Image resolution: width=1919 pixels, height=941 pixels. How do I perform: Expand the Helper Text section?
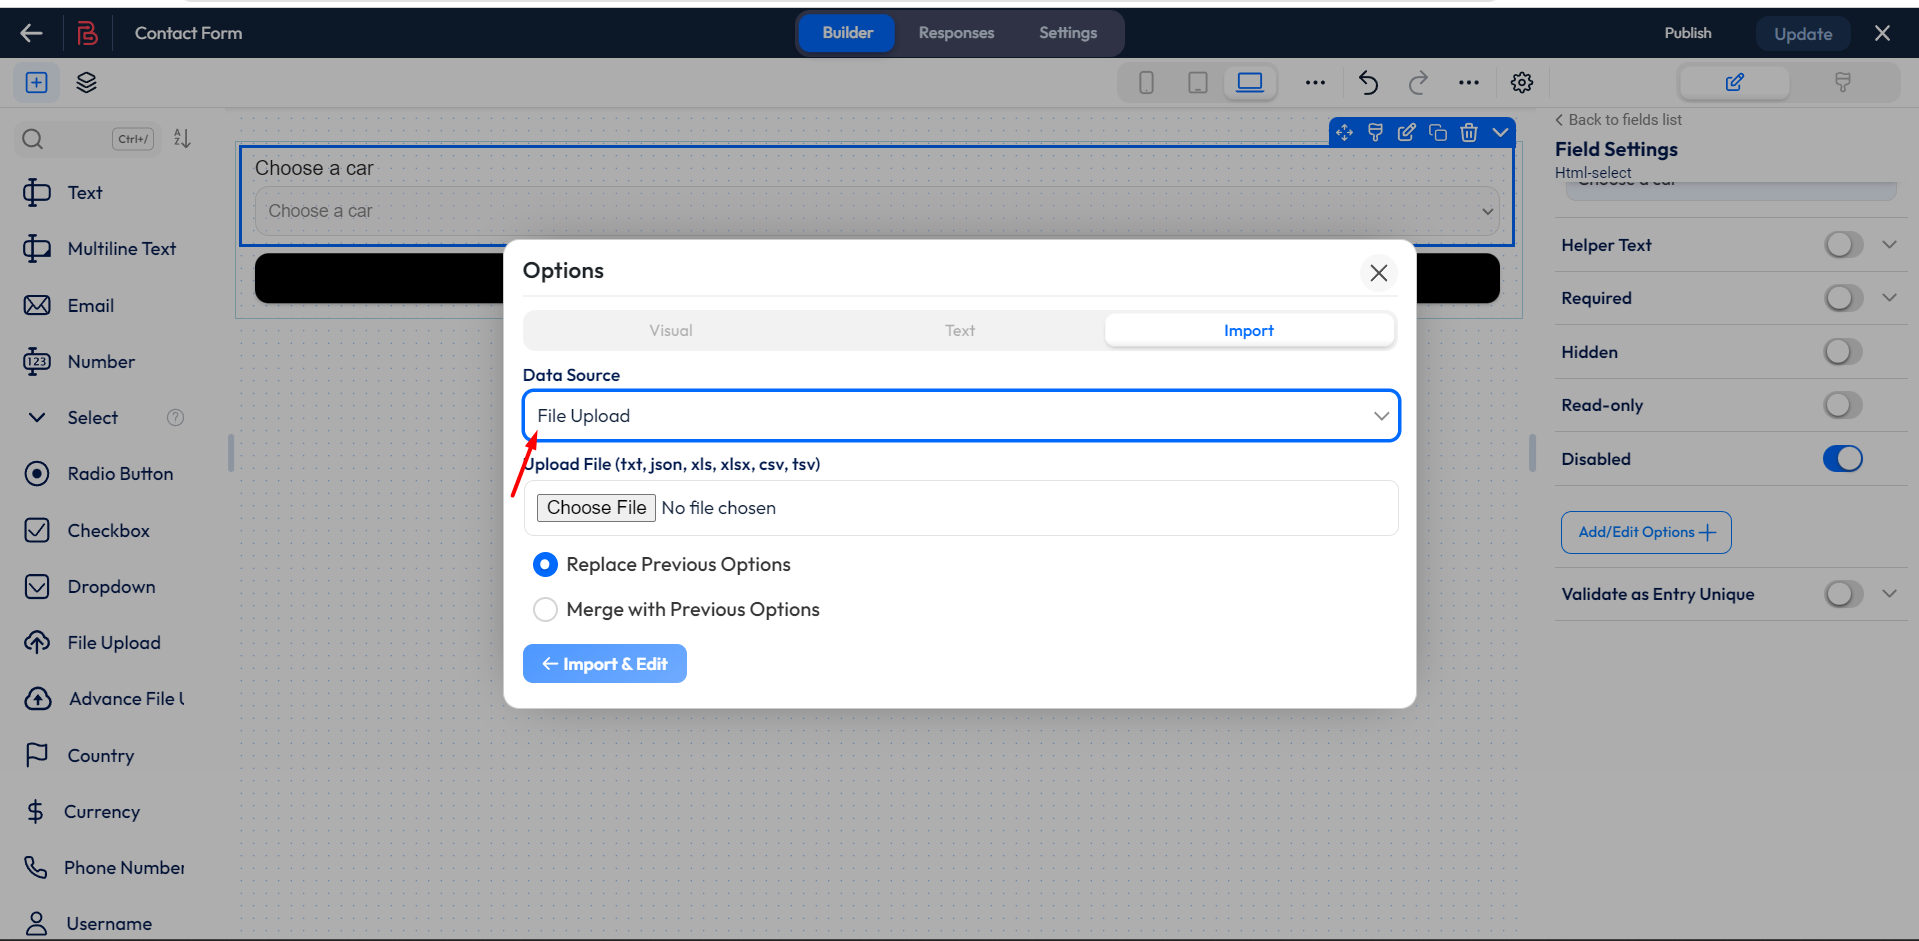(1889, 244)
